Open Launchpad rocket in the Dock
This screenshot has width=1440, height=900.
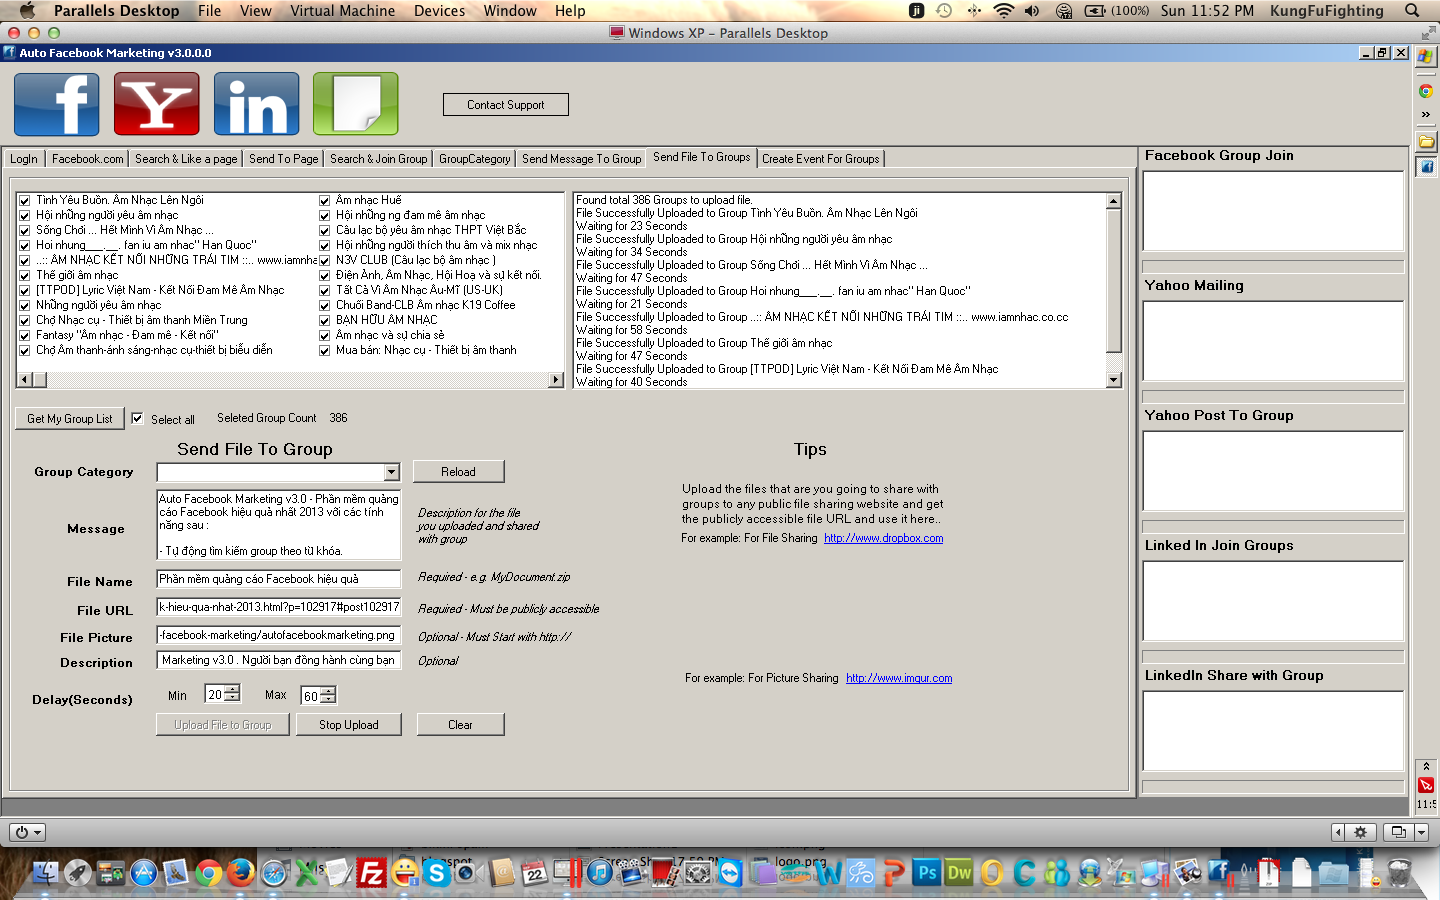[78, 873]
